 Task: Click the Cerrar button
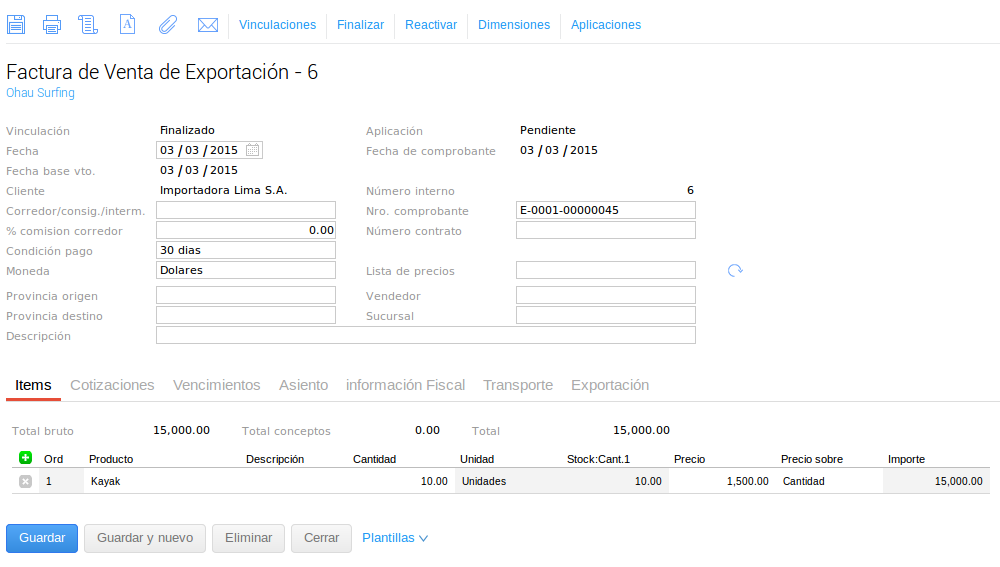click(x=321, y=538)
